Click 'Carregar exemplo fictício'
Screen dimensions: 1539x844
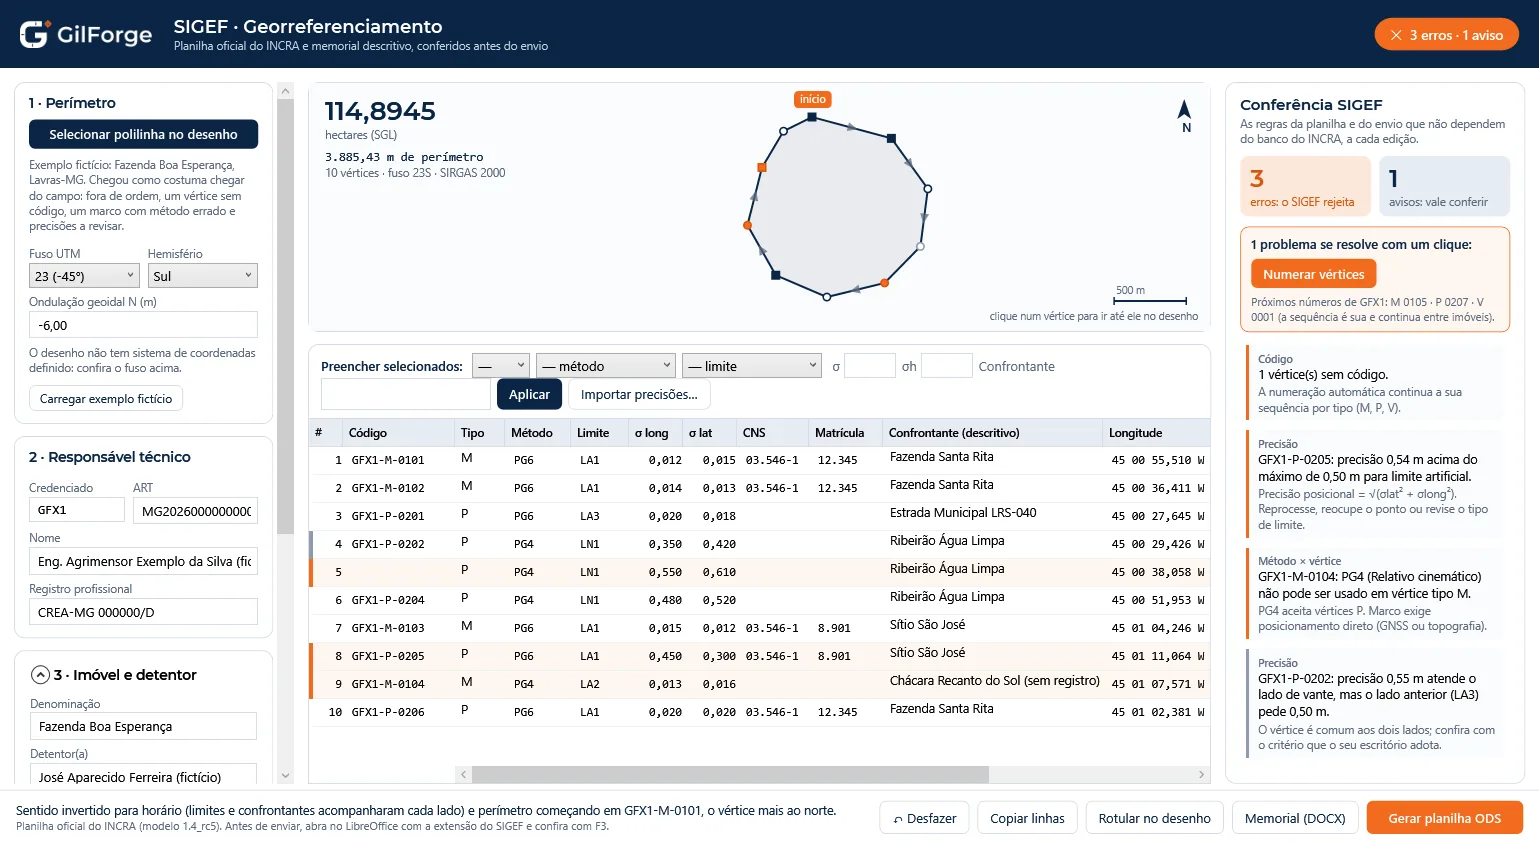click(106, 398)
